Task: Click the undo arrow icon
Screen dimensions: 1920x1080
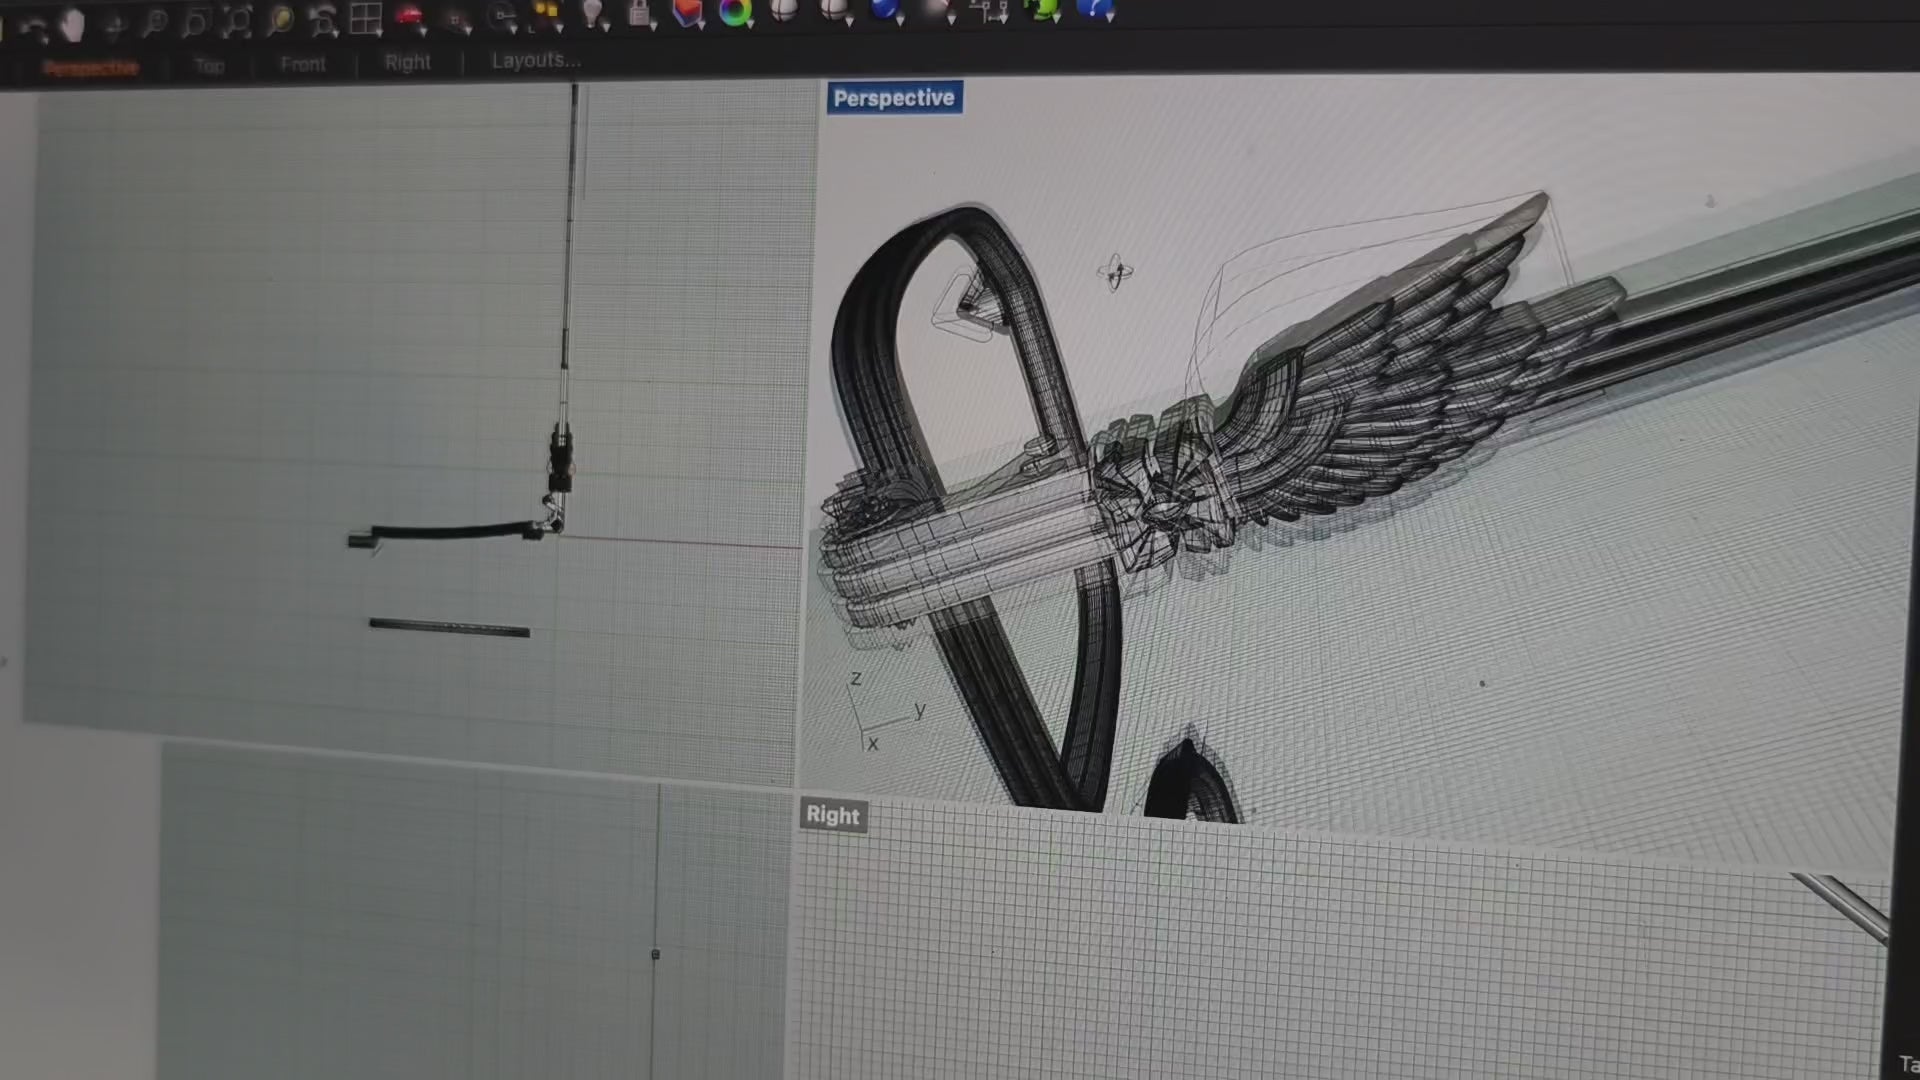Action: 32,28
